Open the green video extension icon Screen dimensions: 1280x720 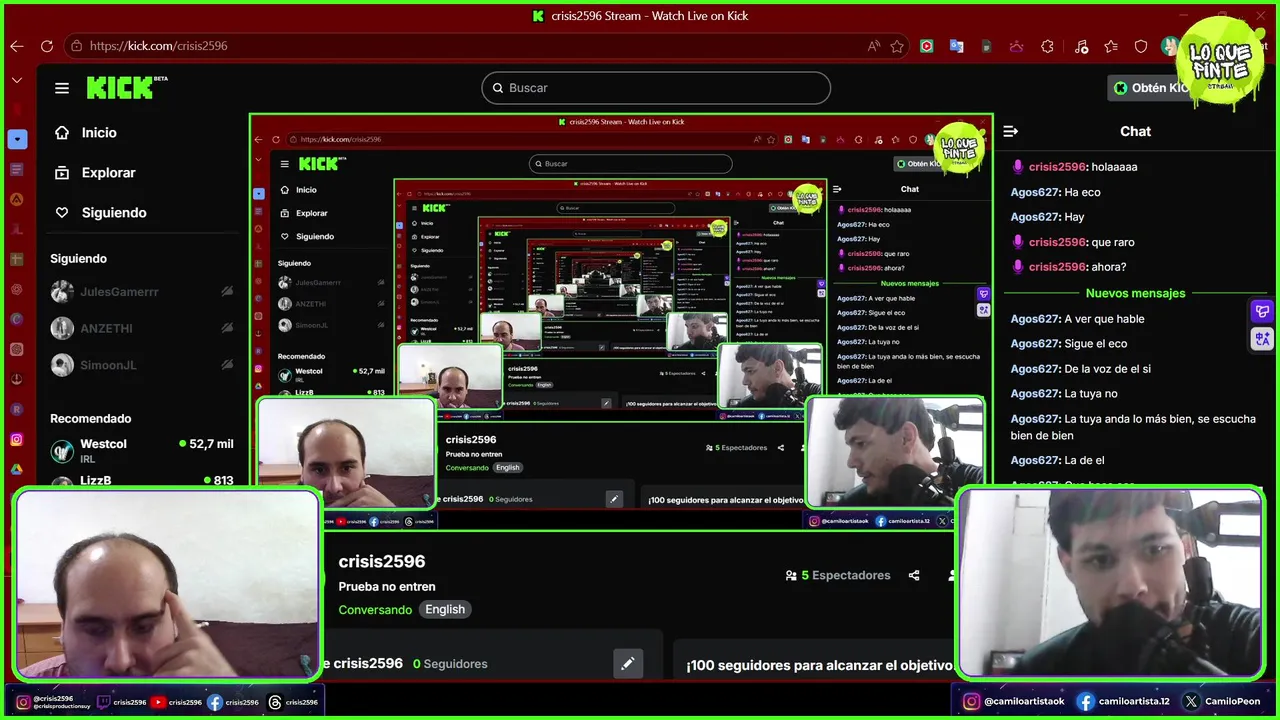[x=927, y=46]
